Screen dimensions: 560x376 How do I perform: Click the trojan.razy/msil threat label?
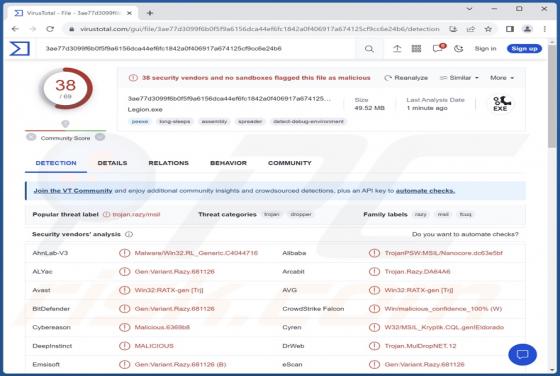pyautogui.click(x=136, y=214)
